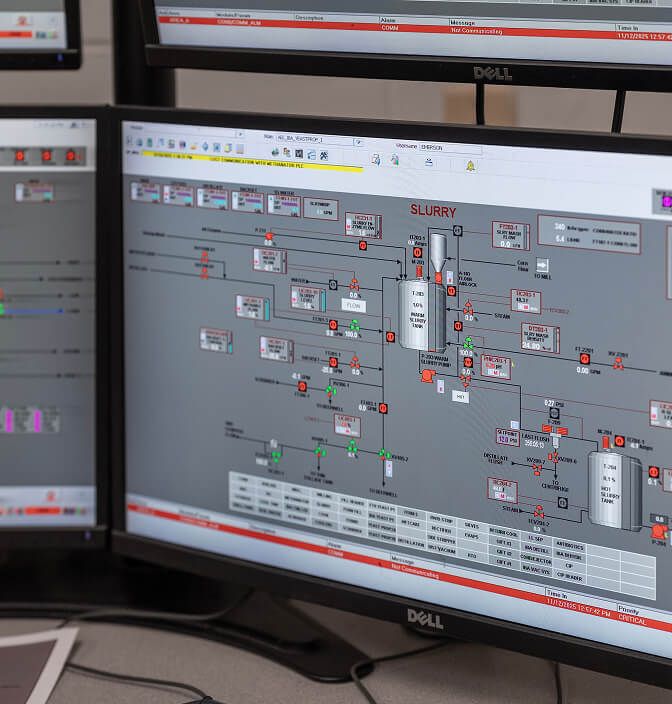This screenshot has width=672, height=704.
Task: Open the DT203-1 slurry mash density faceplate
Action: point(540,337)
